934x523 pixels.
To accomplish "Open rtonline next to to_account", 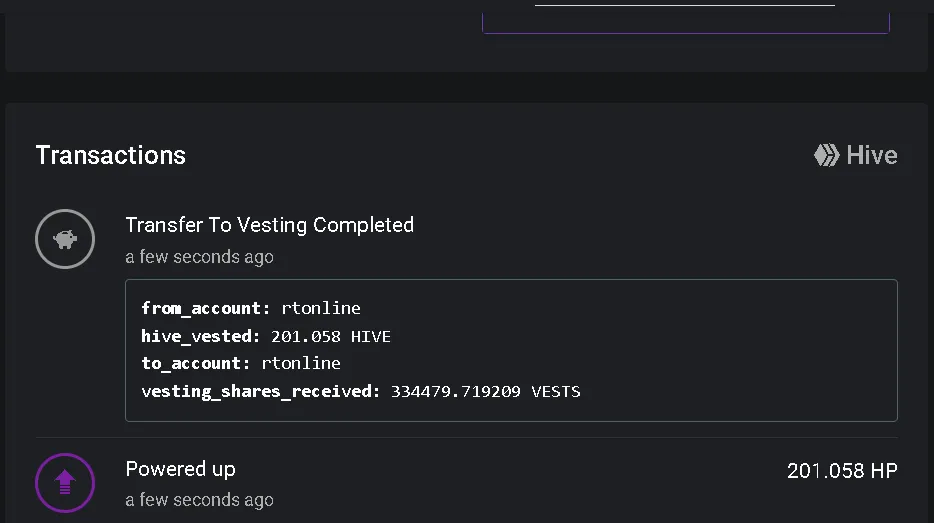I will coord(301,363).
